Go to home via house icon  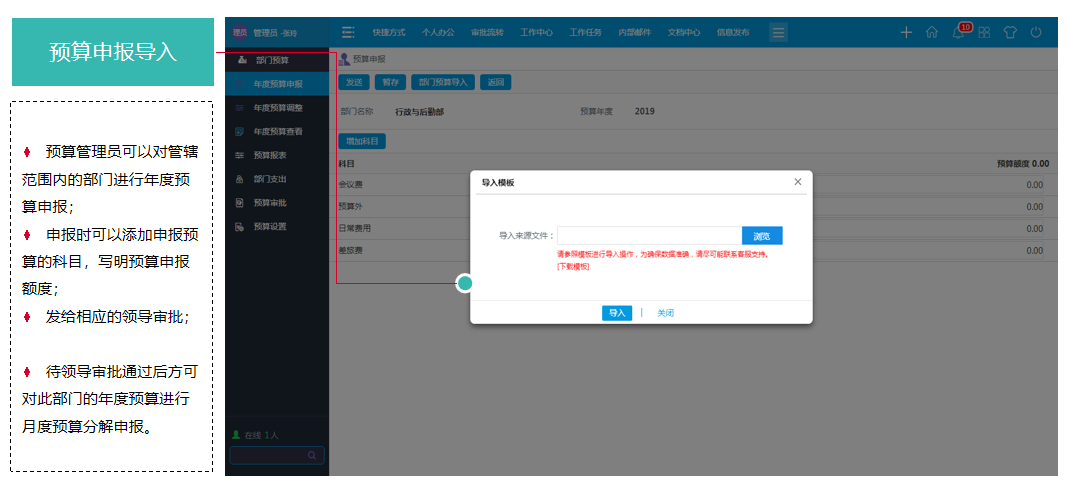(x=932, y=32)
